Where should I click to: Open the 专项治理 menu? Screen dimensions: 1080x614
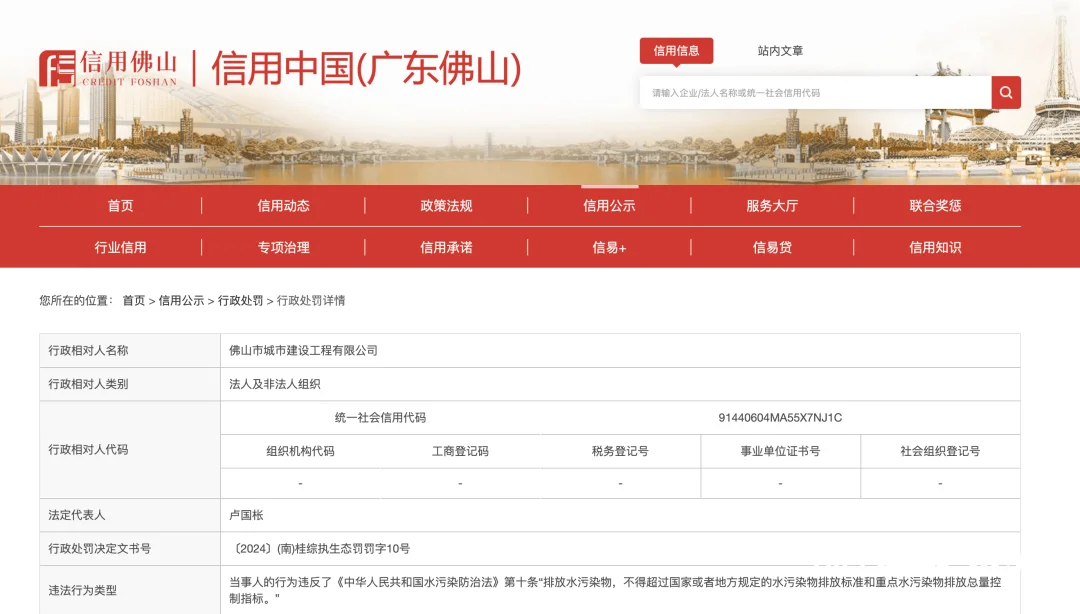pos(284,247)
